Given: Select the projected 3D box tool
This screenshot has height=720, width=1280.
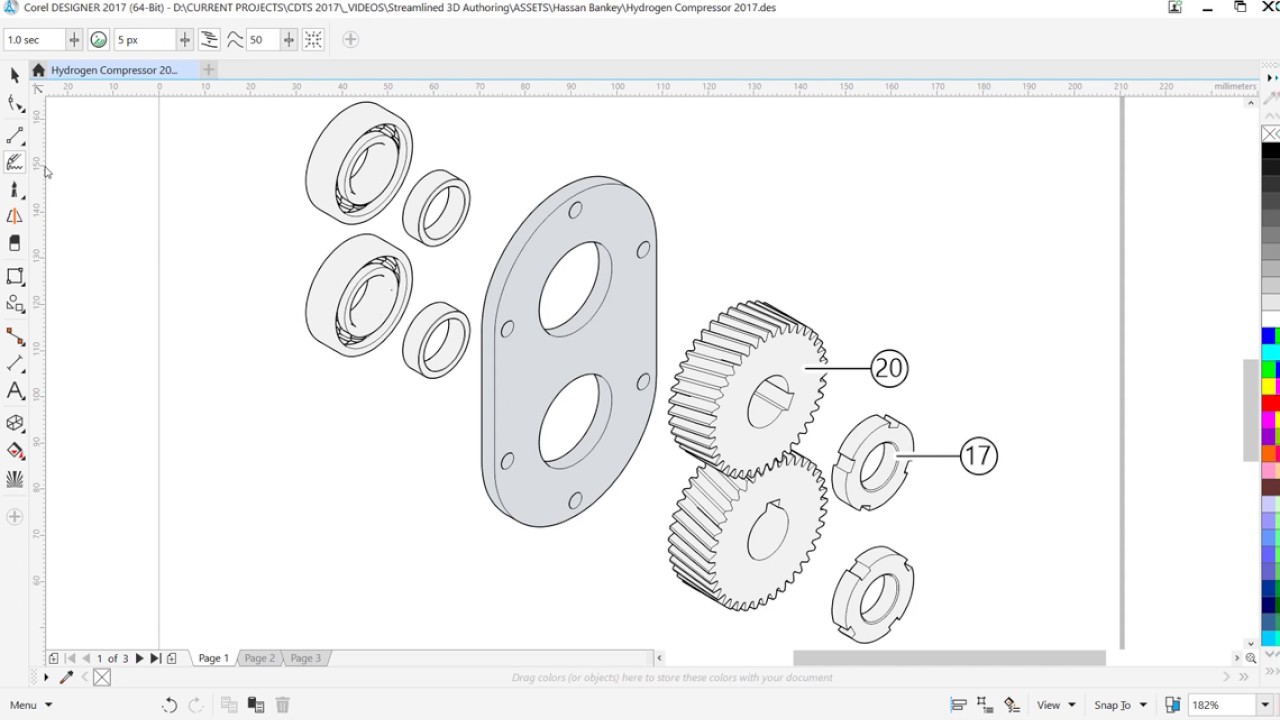Looking at the screenshot, I should click(15, 424).
